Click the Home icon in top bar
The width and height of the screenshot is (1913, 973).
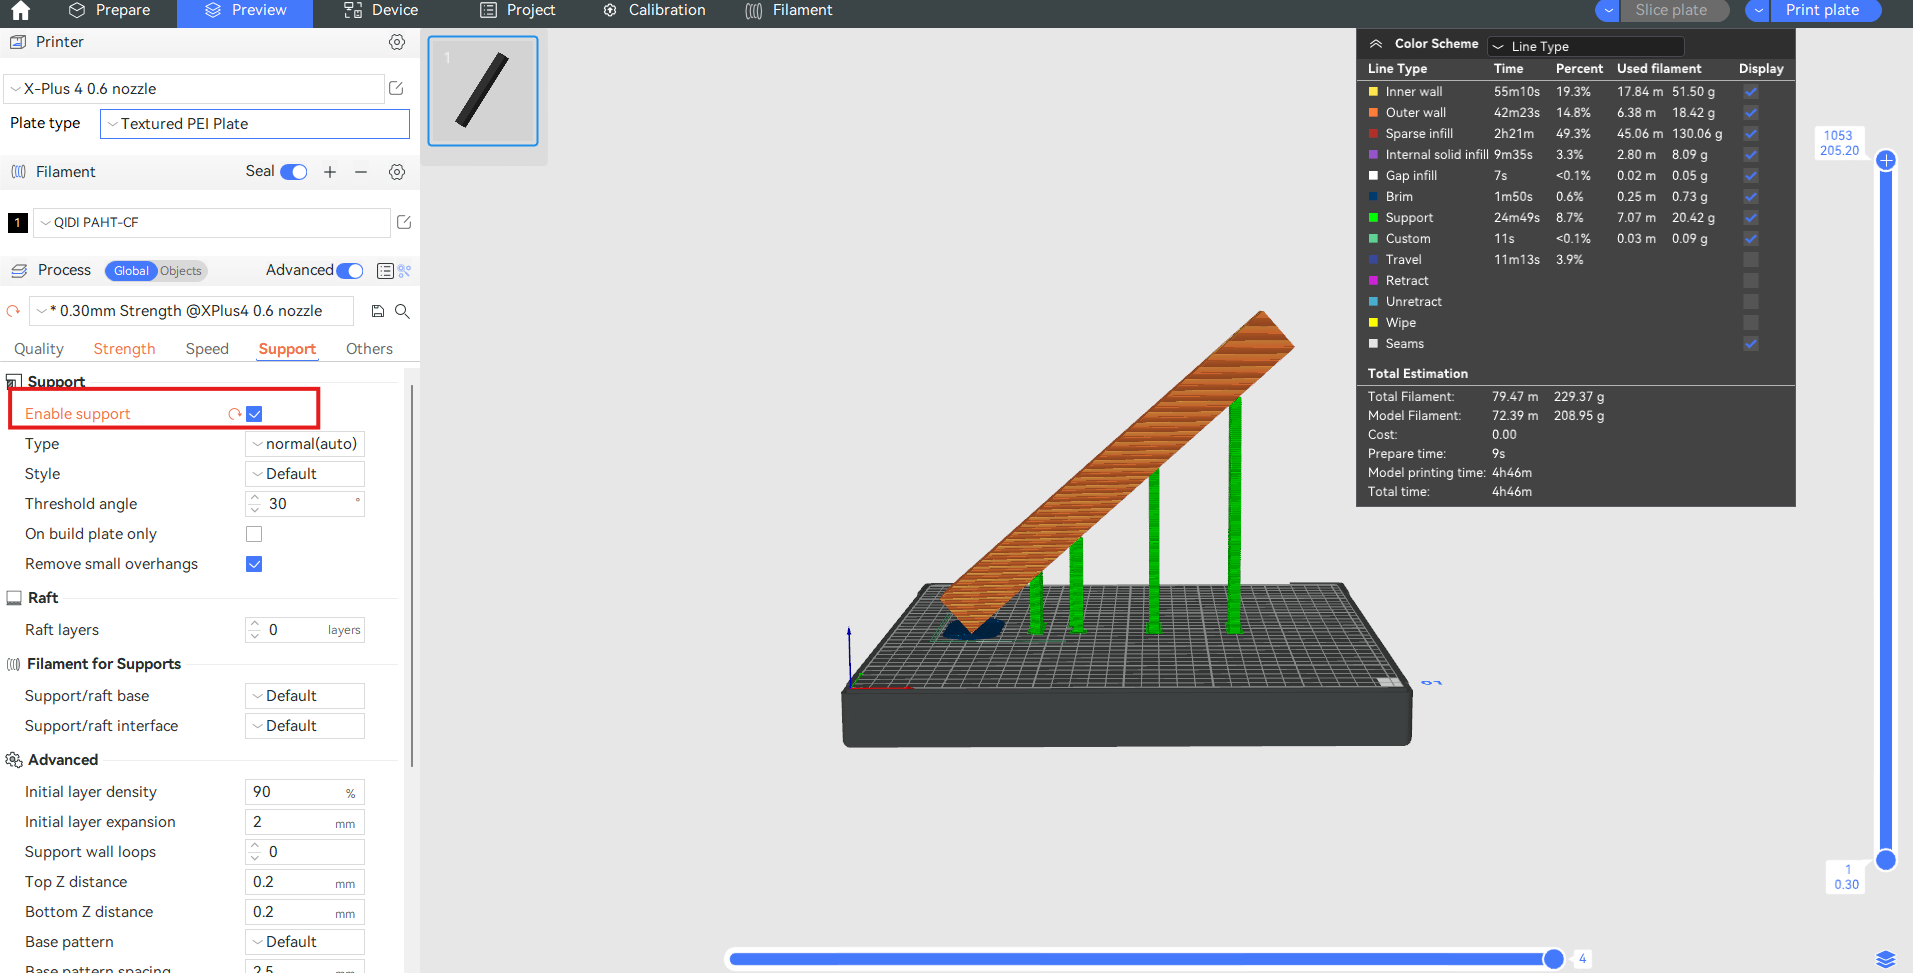pyautogui.click(x=20, y=11)
